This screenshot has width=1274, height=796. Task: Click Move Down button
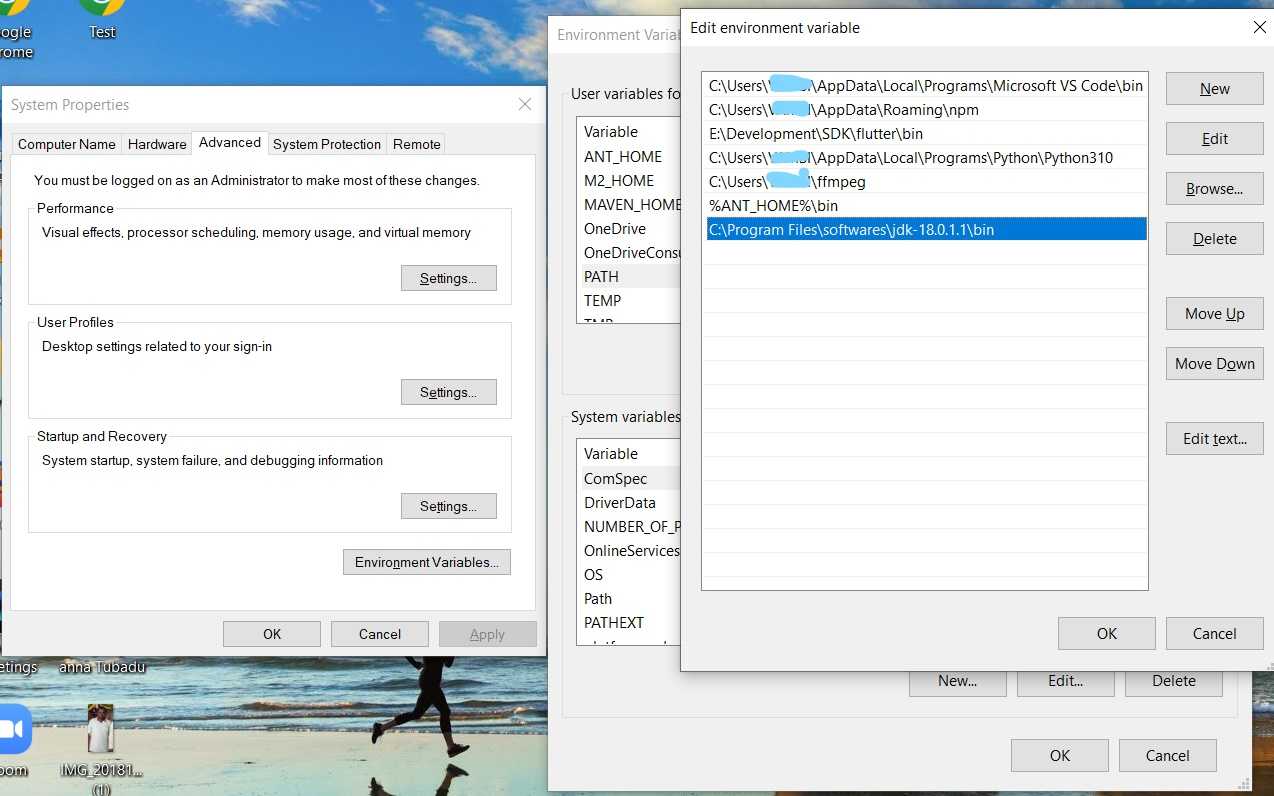tap(1215, 363)
